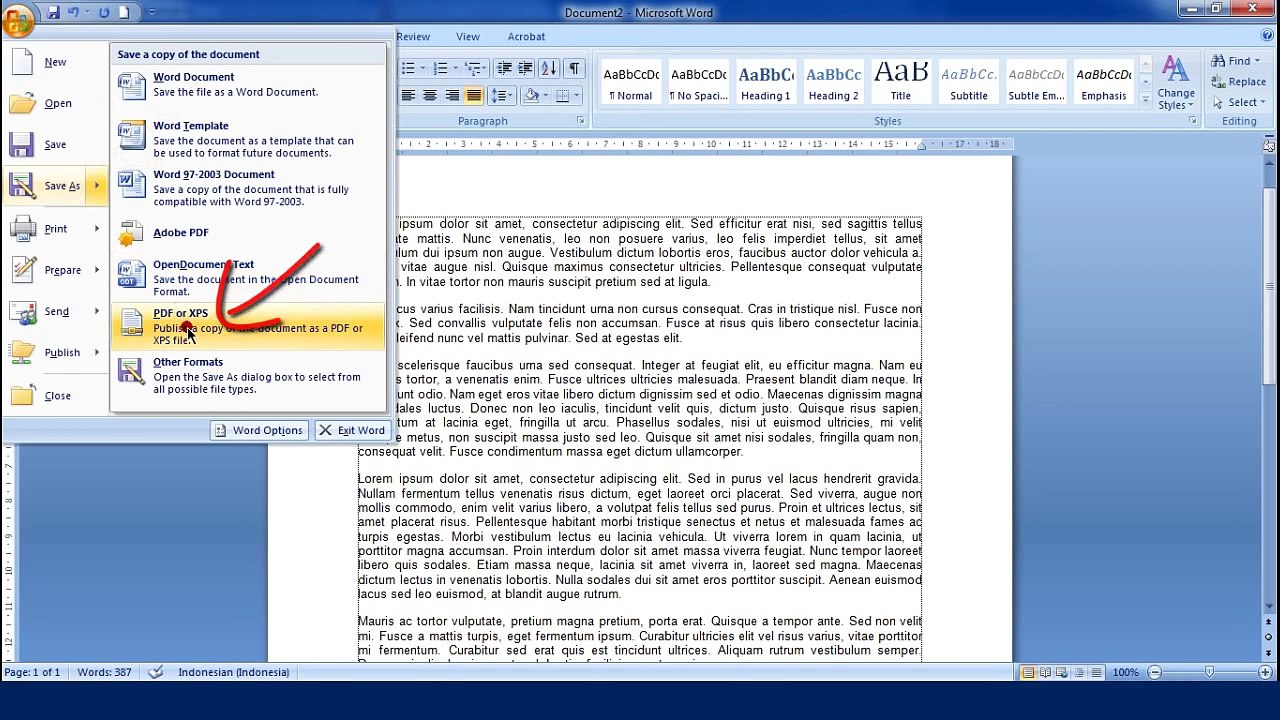
Task: Select Print in the Office menu
Action: tap(55, 229)
